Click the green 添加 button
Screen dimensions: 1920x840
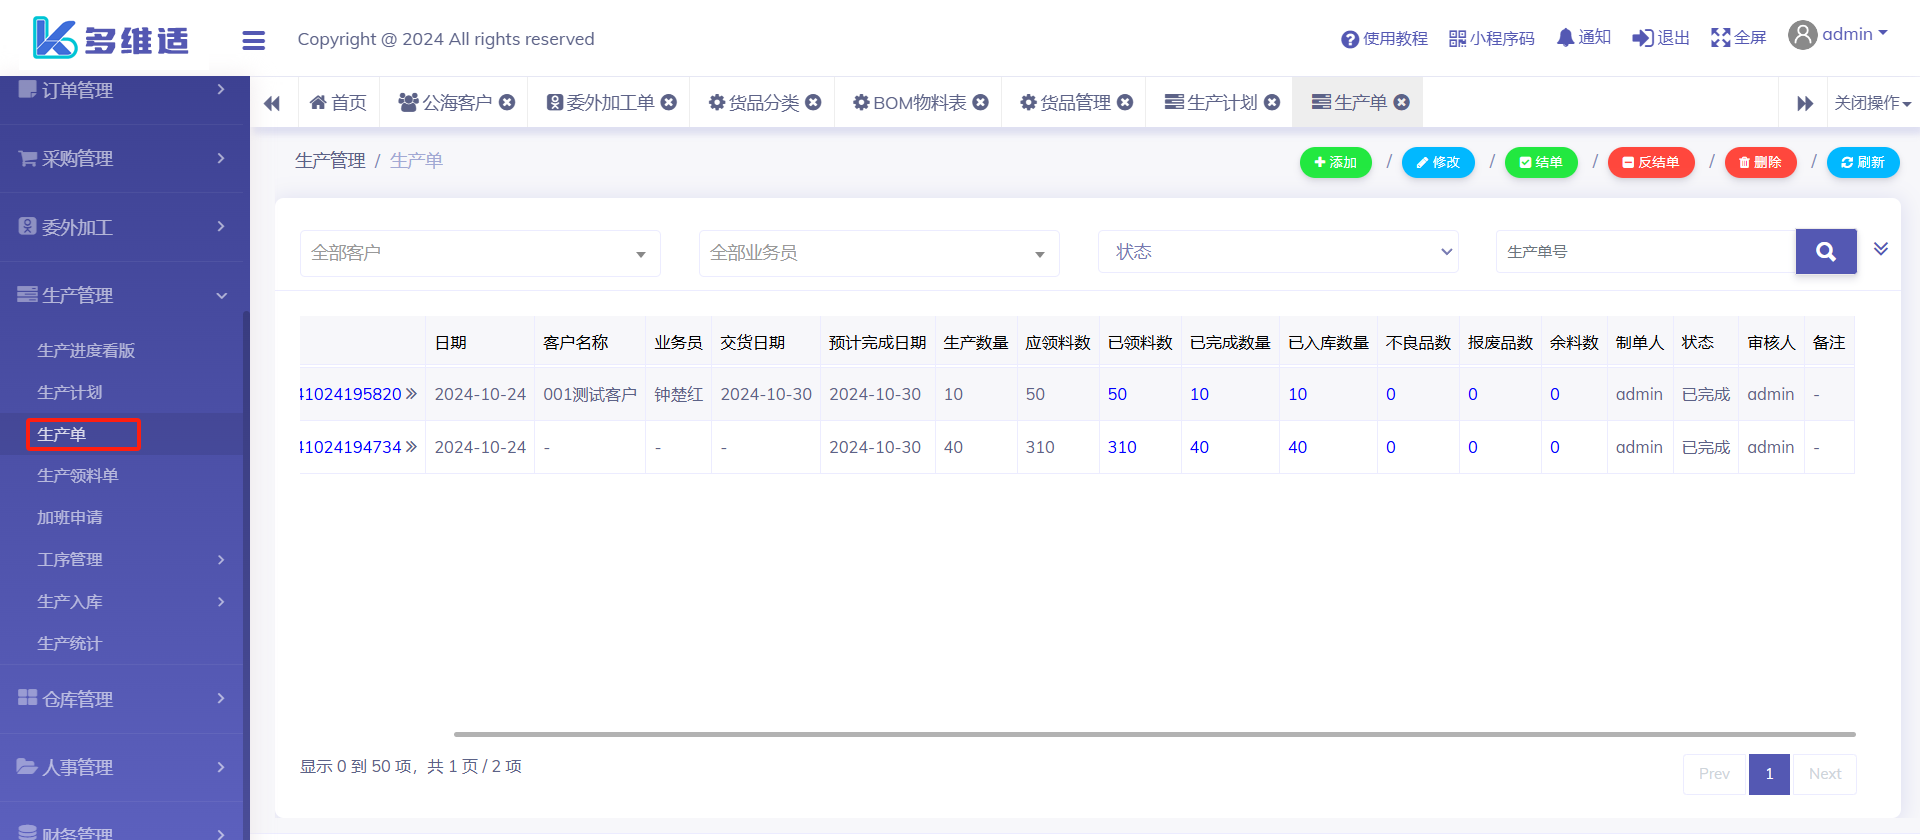(x=1335, y=162)
